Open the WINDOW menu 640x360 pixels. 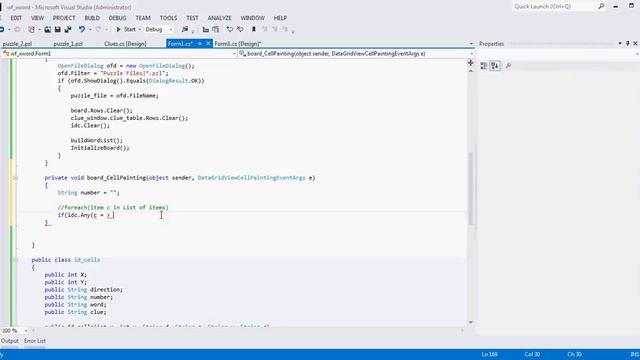pos(252,18)
